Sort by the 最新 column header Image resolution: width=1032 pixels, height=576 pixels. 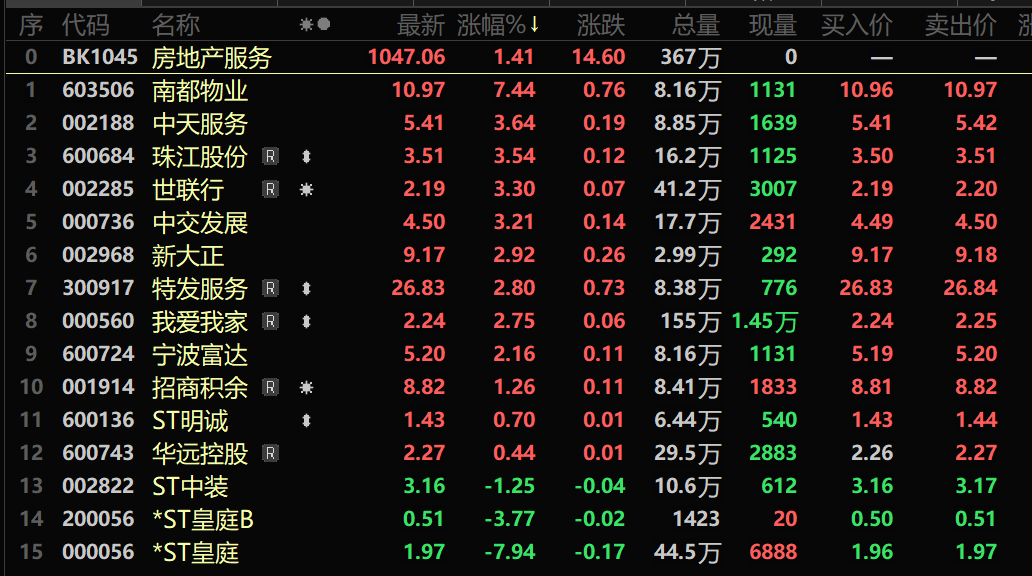pos(421,25)
